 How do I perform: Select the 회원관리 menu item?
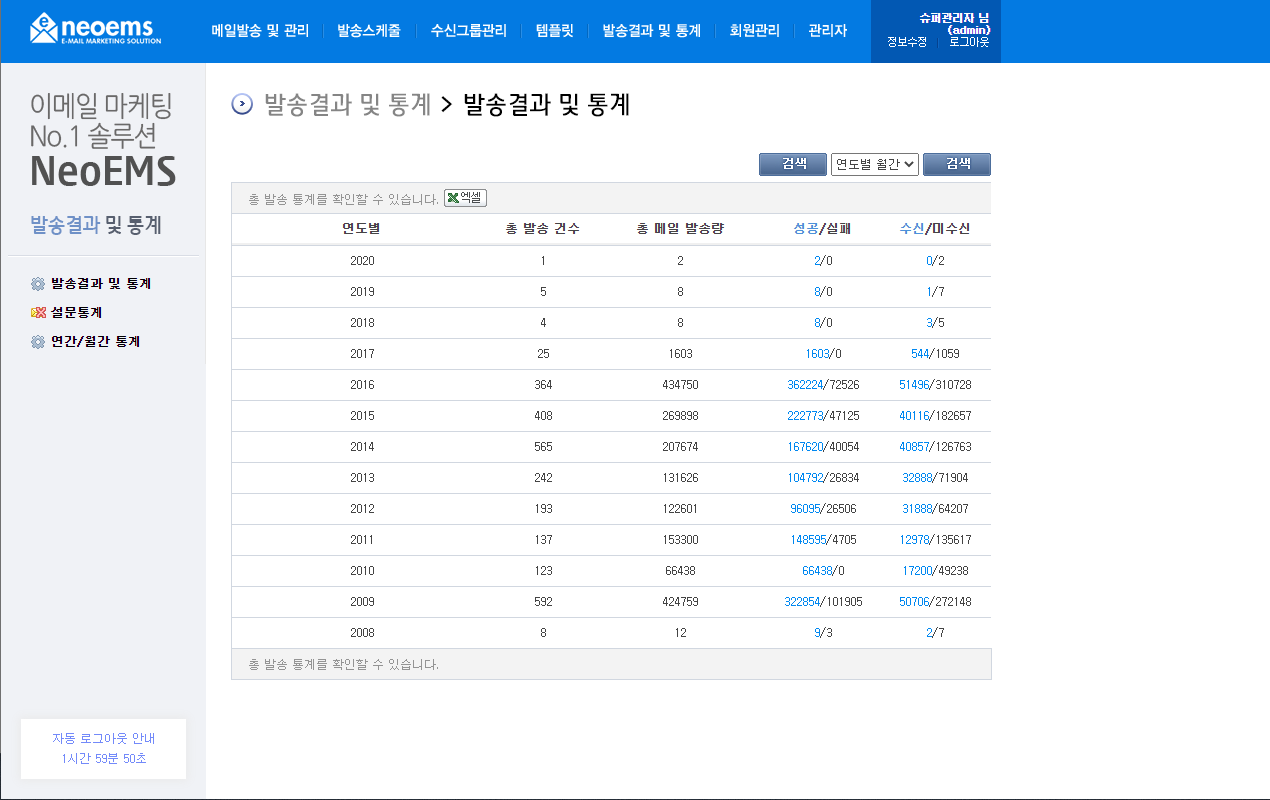(755, 31)
